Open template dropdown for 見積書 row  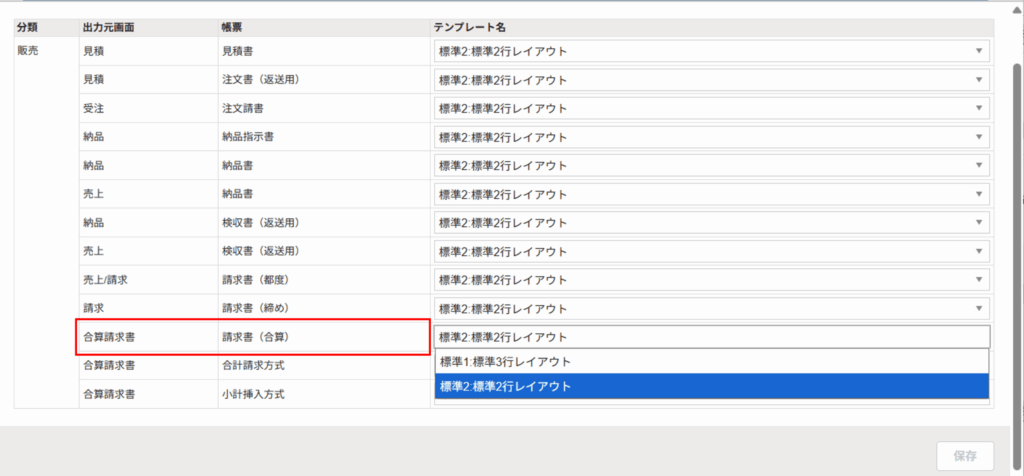coord(712,51)
